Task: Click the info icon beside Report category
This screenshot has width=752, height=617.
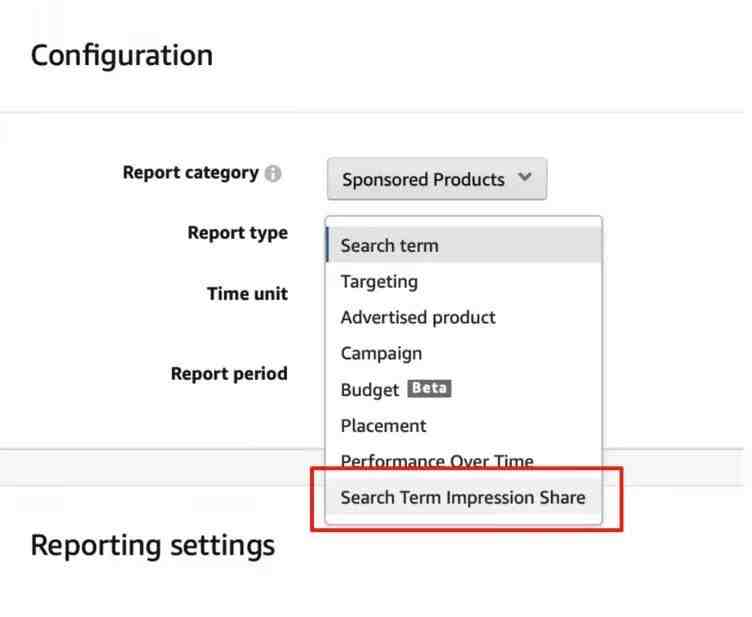Action: coord(273,174)
